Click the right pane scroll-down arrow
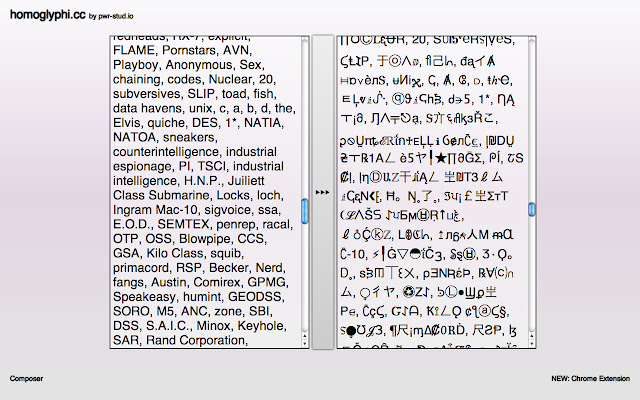 [531, 344]
